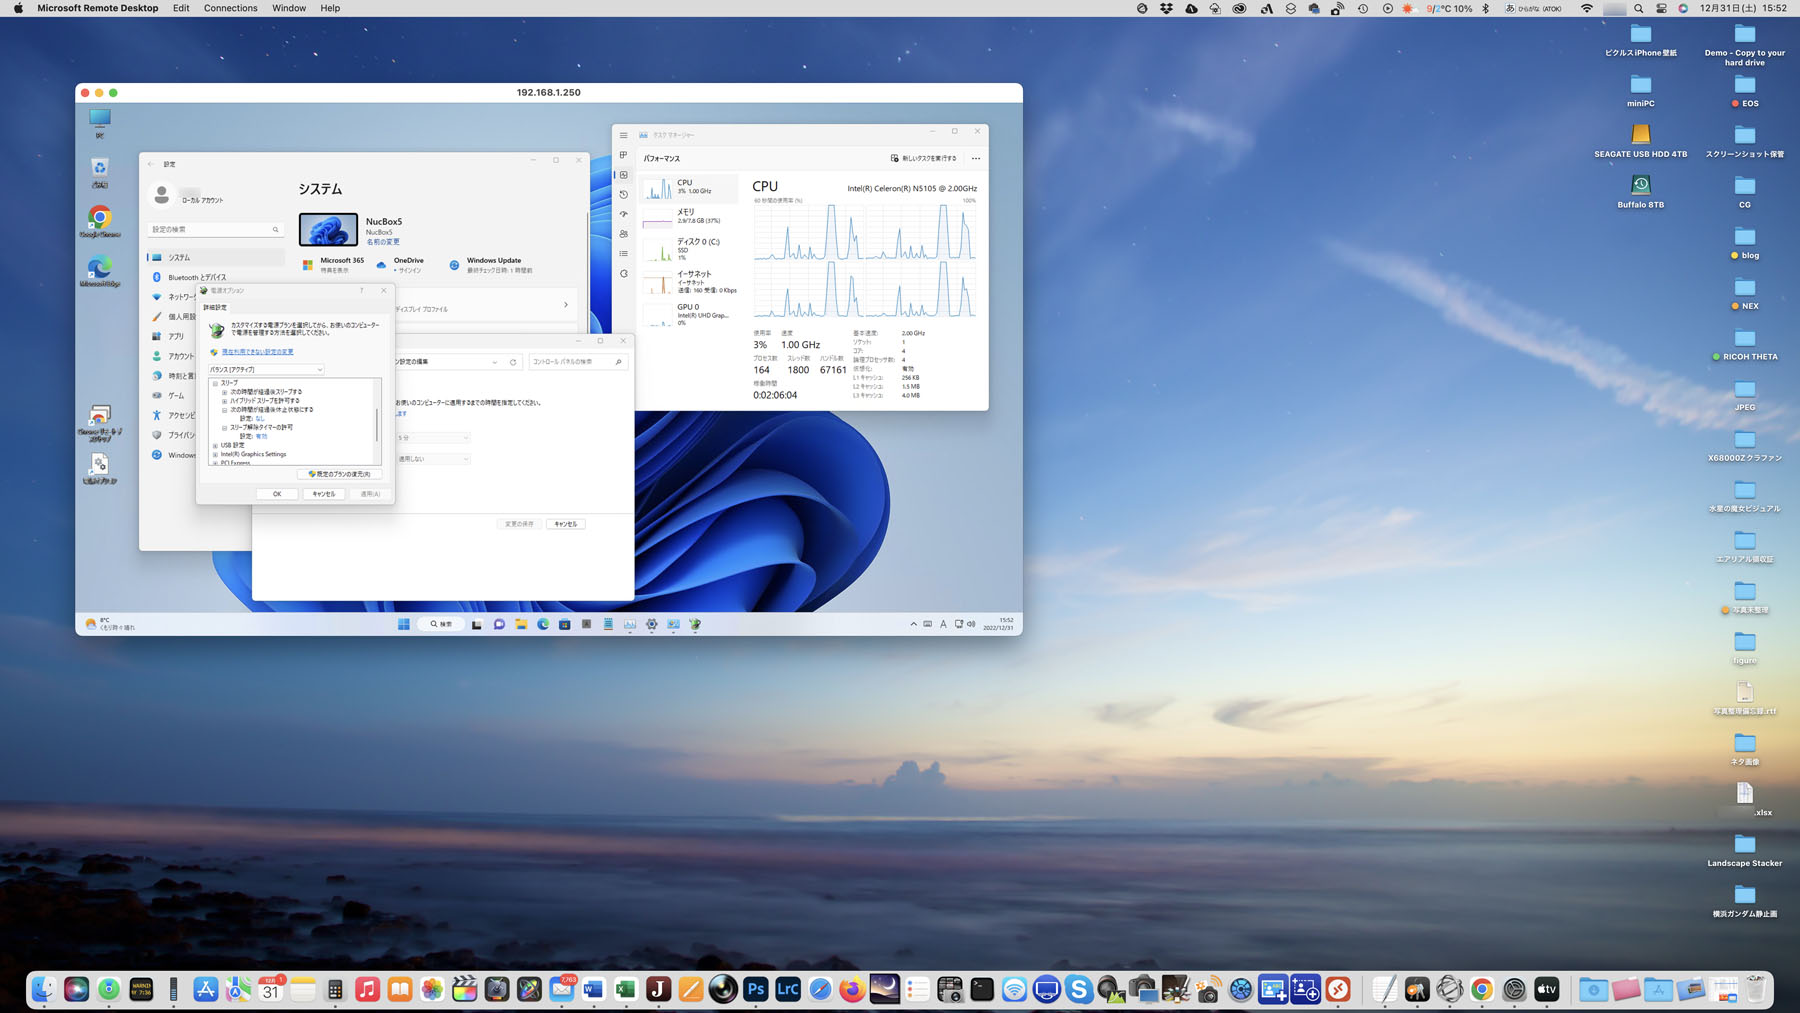1800x1013 pixels.
Task: Open Task Manager hamburger navigation menu
Action: pos(623,135)
